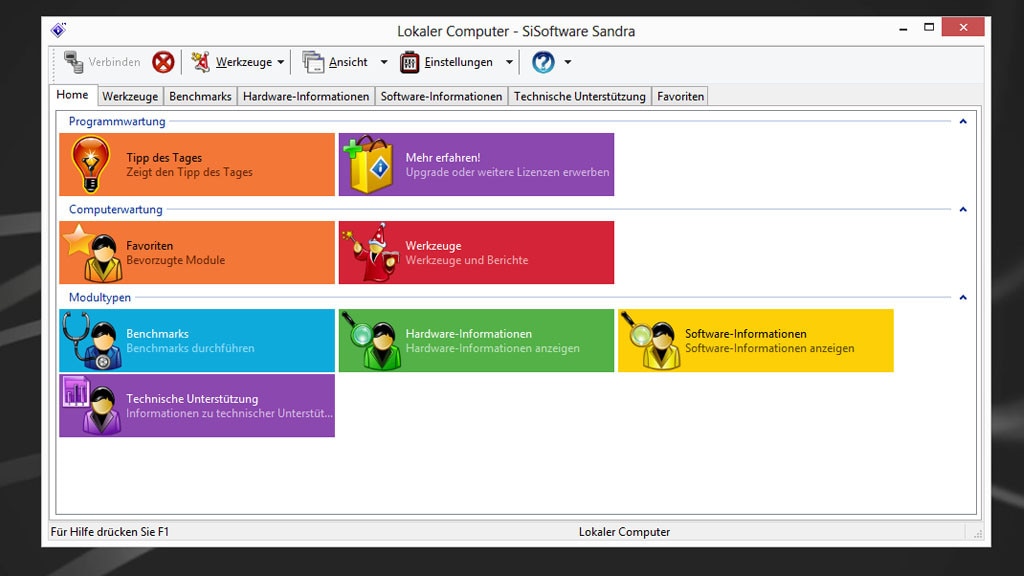Click 'Benchmarks durchführen' subtitle
The width and height of the screenshot is (1024, 576).
coord(191,348)
